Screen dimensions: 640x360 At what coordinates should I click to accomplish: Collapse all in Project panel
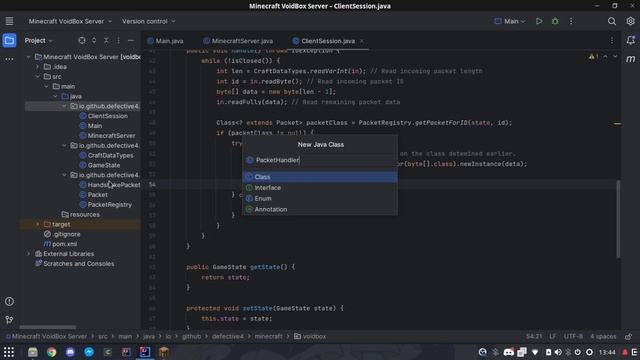tap(106, 40)
